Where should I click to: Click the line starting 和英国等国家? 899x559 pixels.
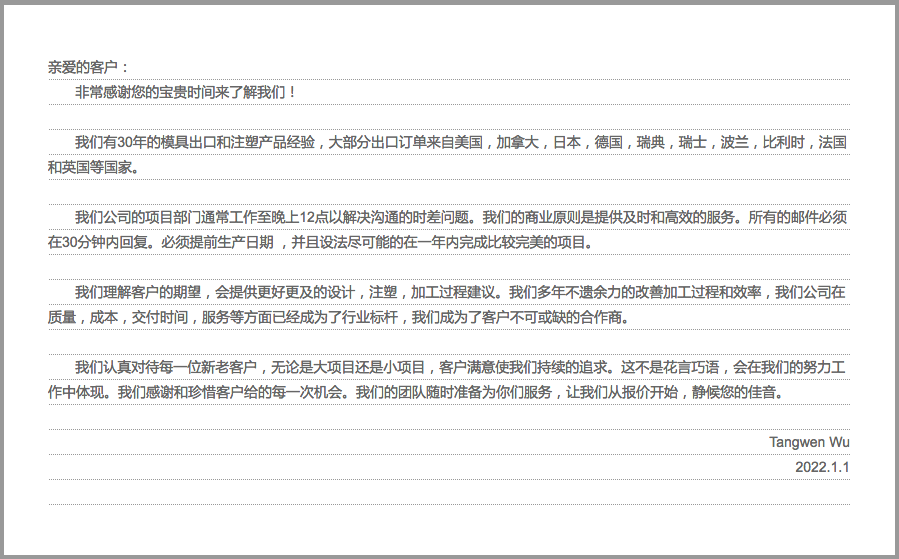point(93,168)
